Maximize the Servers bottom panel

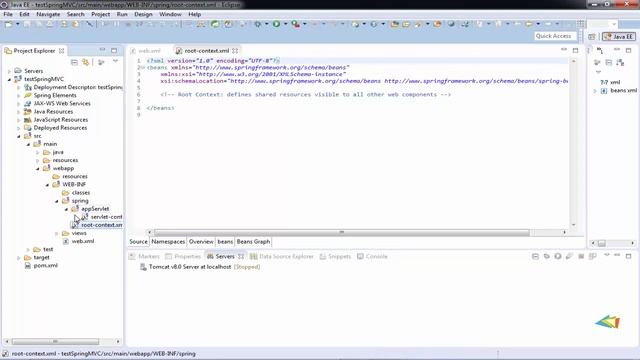tap(629, 256)
